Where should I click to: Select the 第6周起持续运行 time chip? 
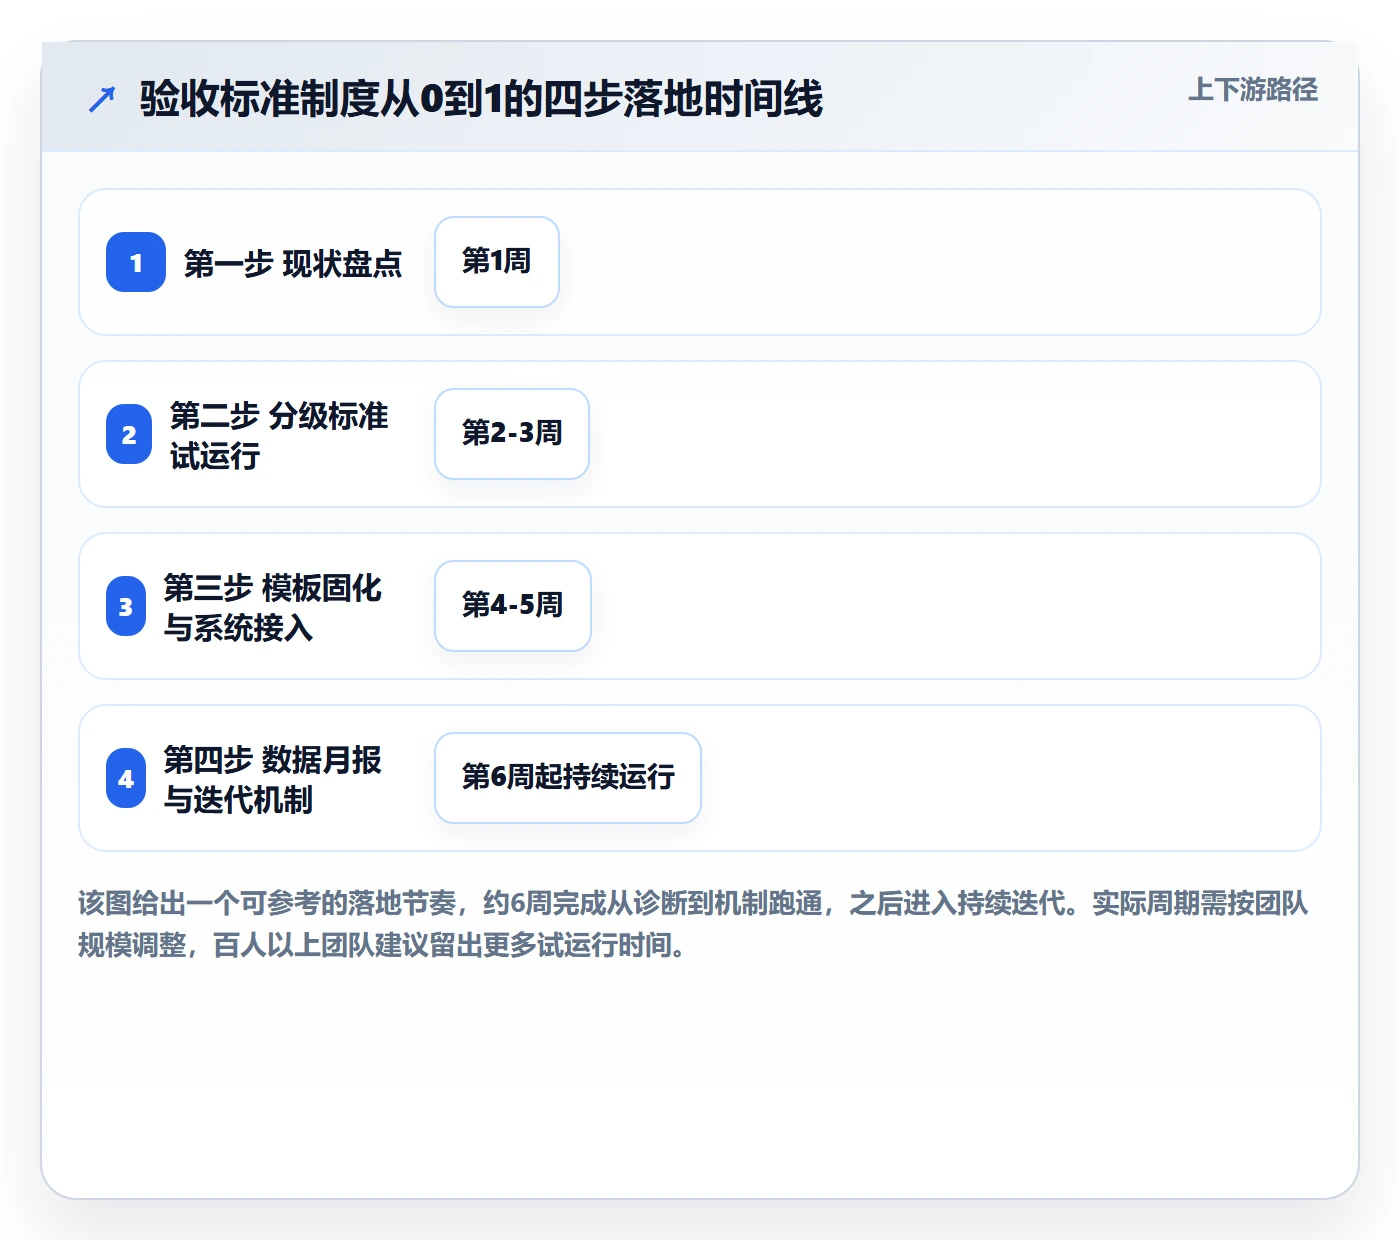click(568, 778)
